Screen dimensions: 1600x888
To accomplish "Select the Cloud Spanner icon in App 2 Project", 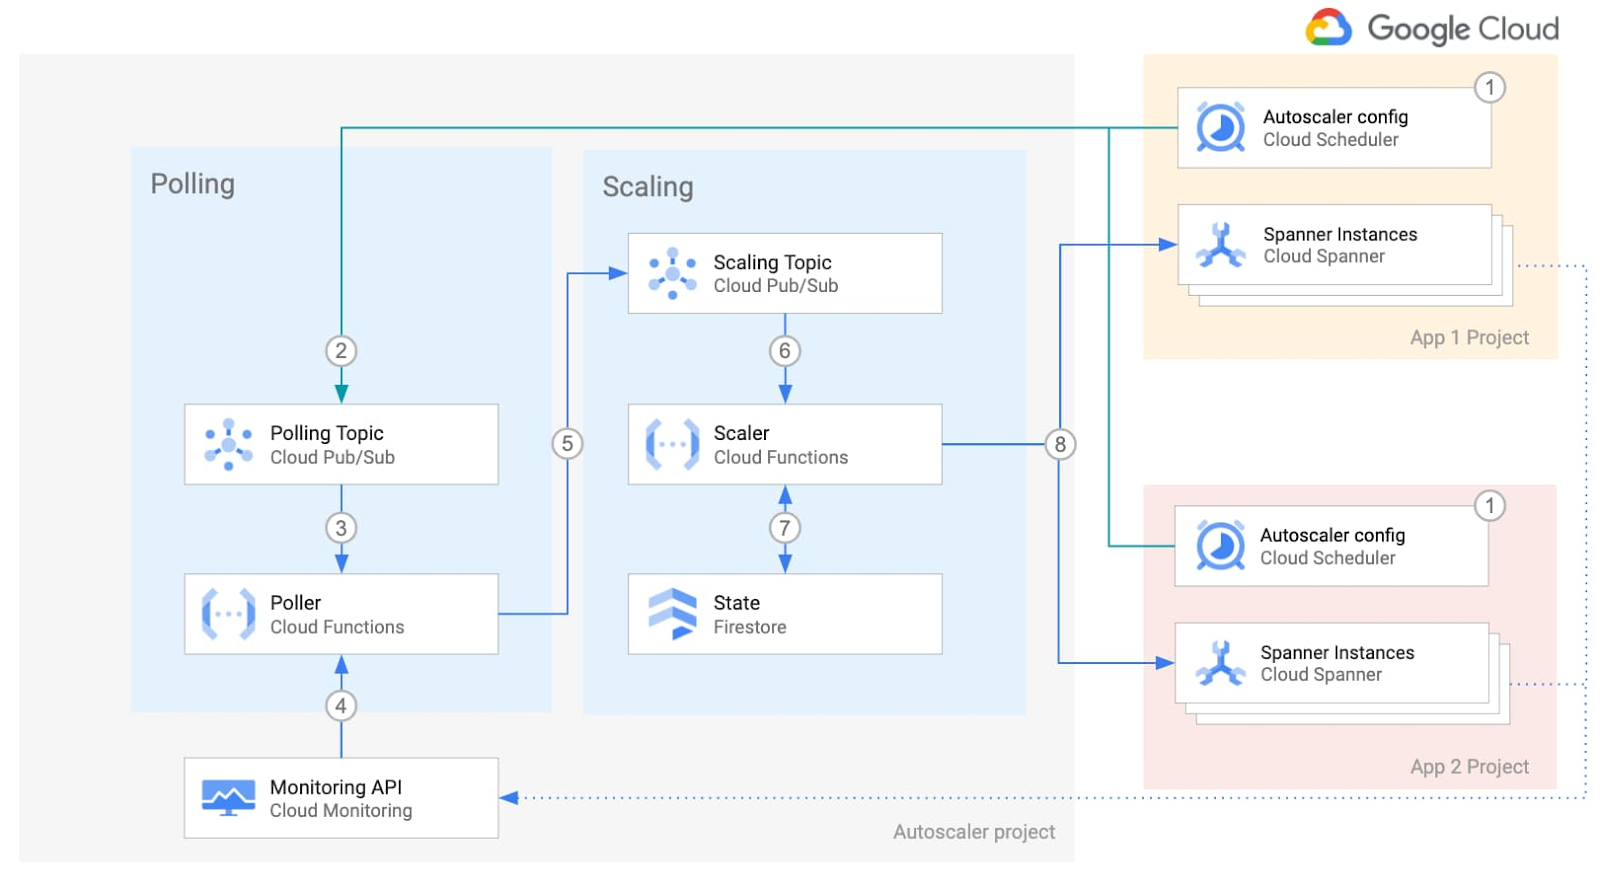I will tap(1221, 663).
